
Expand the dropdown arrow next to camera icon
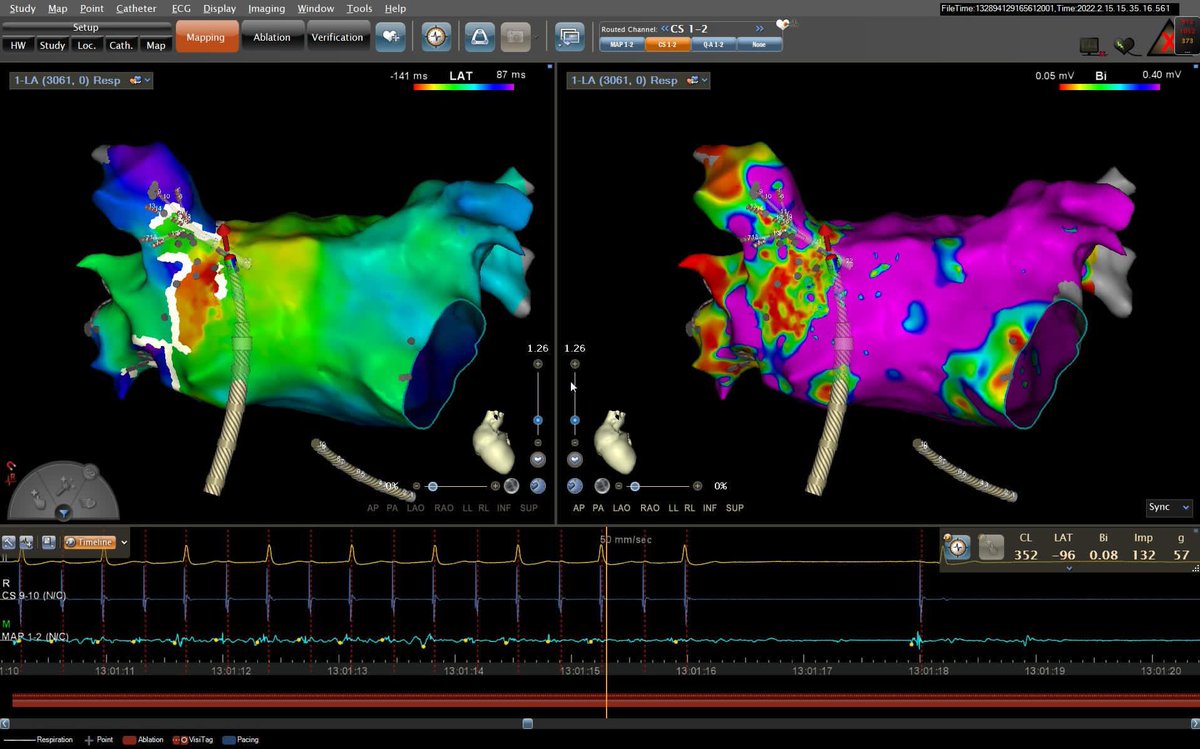536,38
